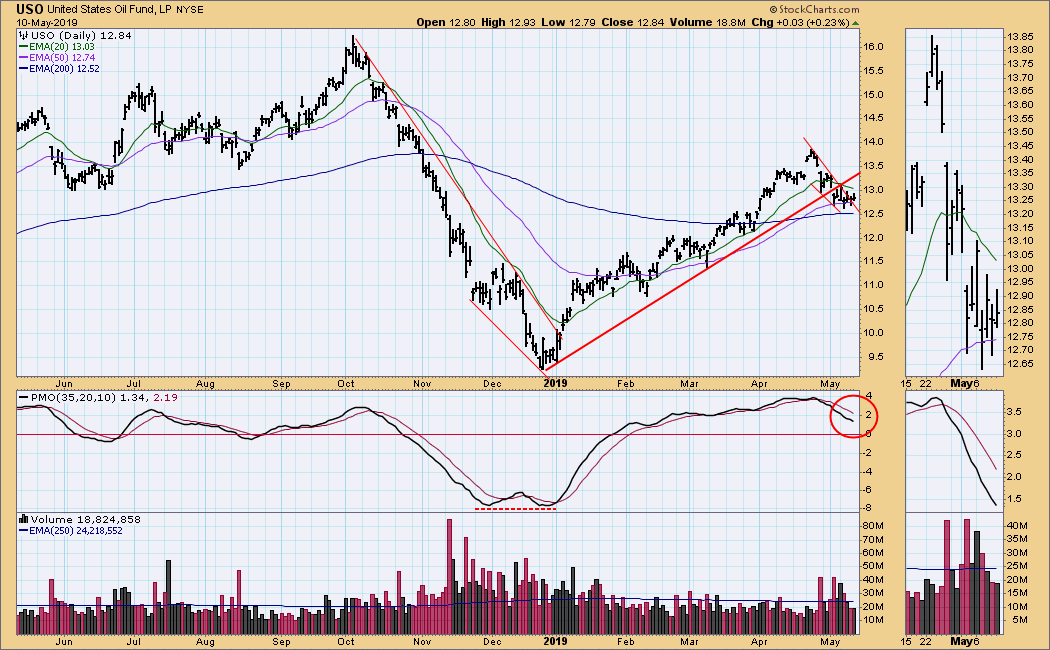Screen dimensions: 1050x650
Task: Click the EMA(250) 24,218,552 legend entry
Action: 70,531
